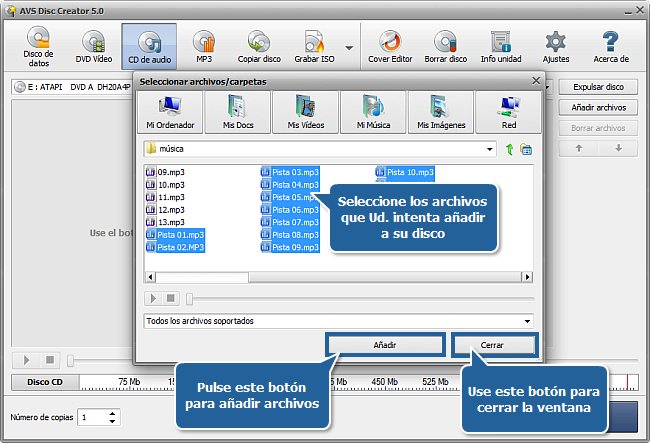Open the Disco de datos tool
Screen dimensions: 650x443
[x=38, y=46]
